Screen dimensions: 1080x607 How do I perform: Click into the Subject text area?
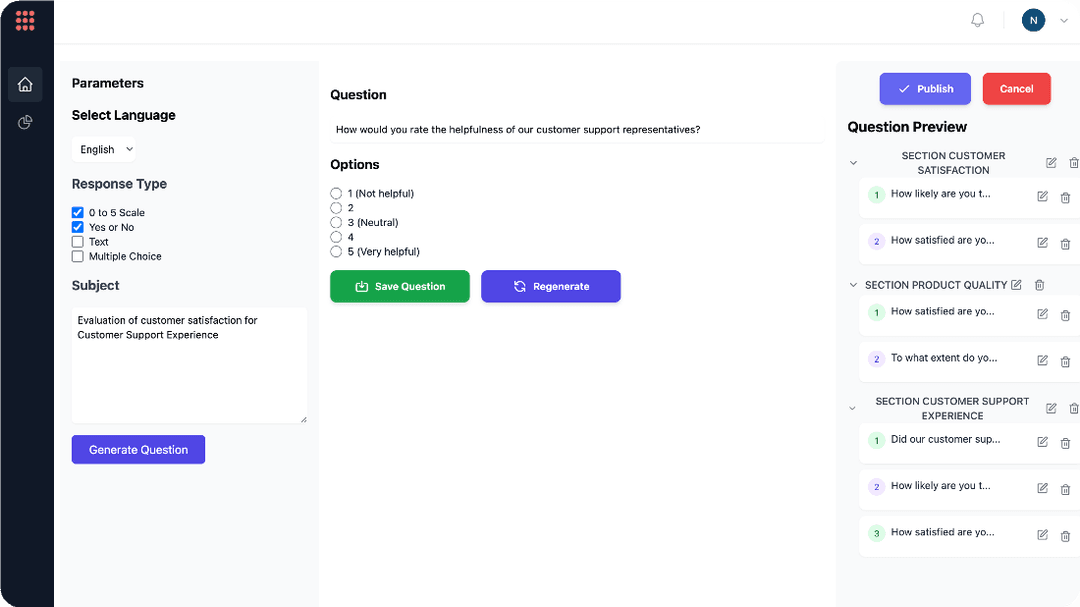pos(189,365)
